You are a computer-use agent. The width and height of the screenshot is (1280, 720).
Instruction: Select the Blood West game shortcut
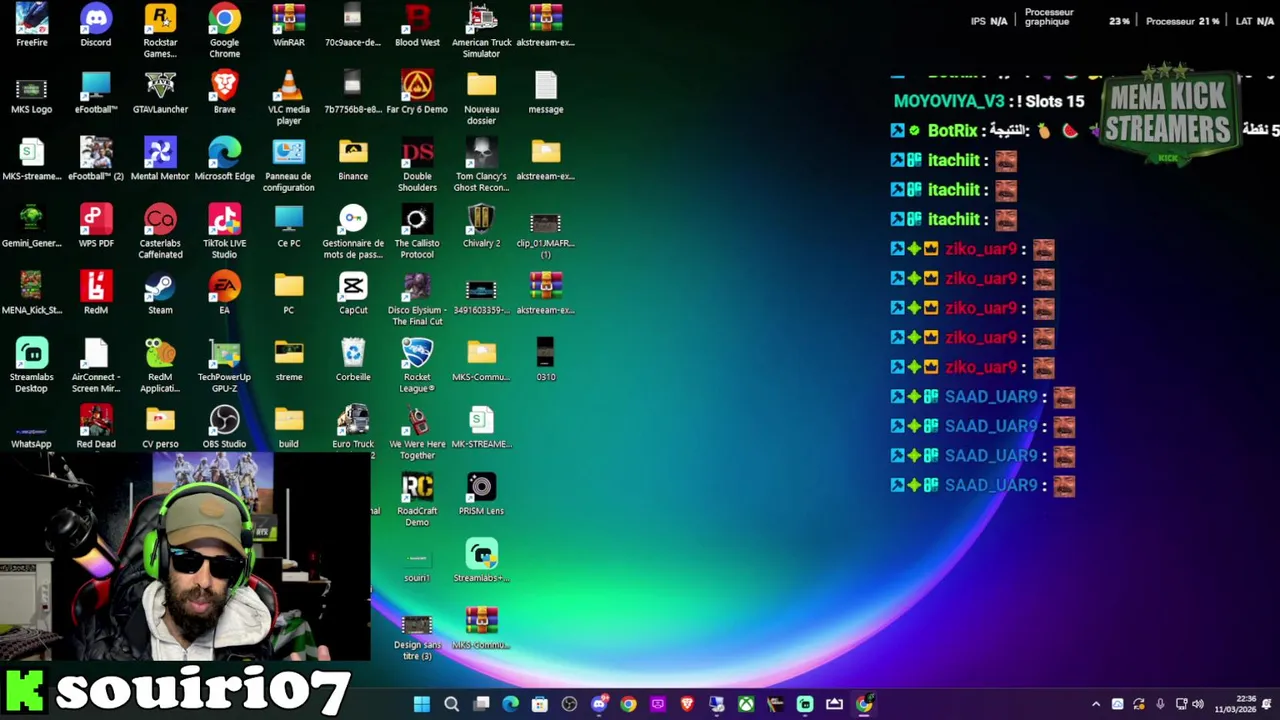(417, 25)
